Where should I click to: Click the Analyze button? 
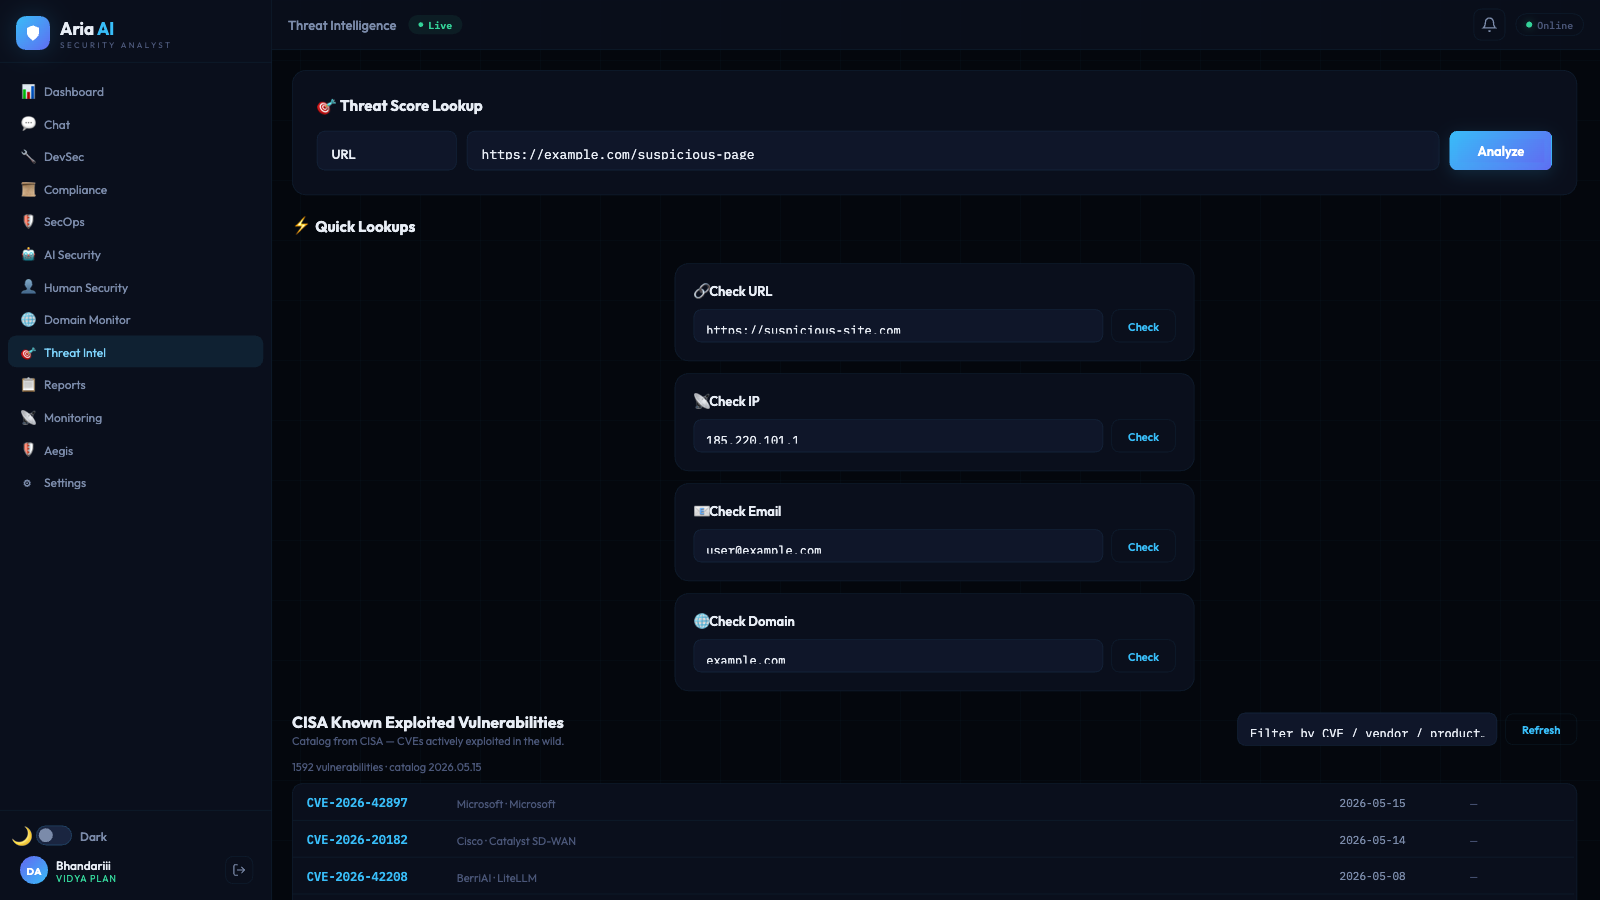click(x=1500, y=151)
